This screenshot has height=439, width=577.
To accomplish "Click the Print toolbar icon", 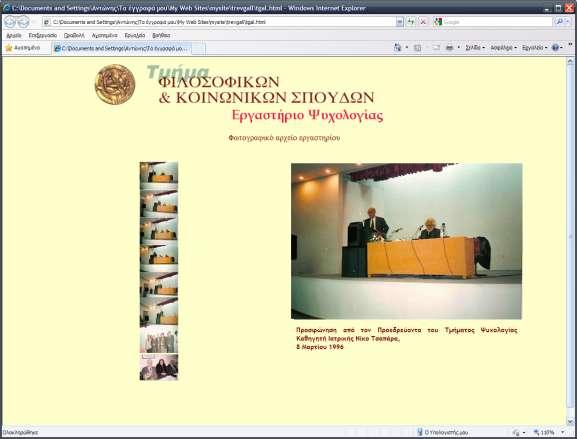I will tap(449, 48).
